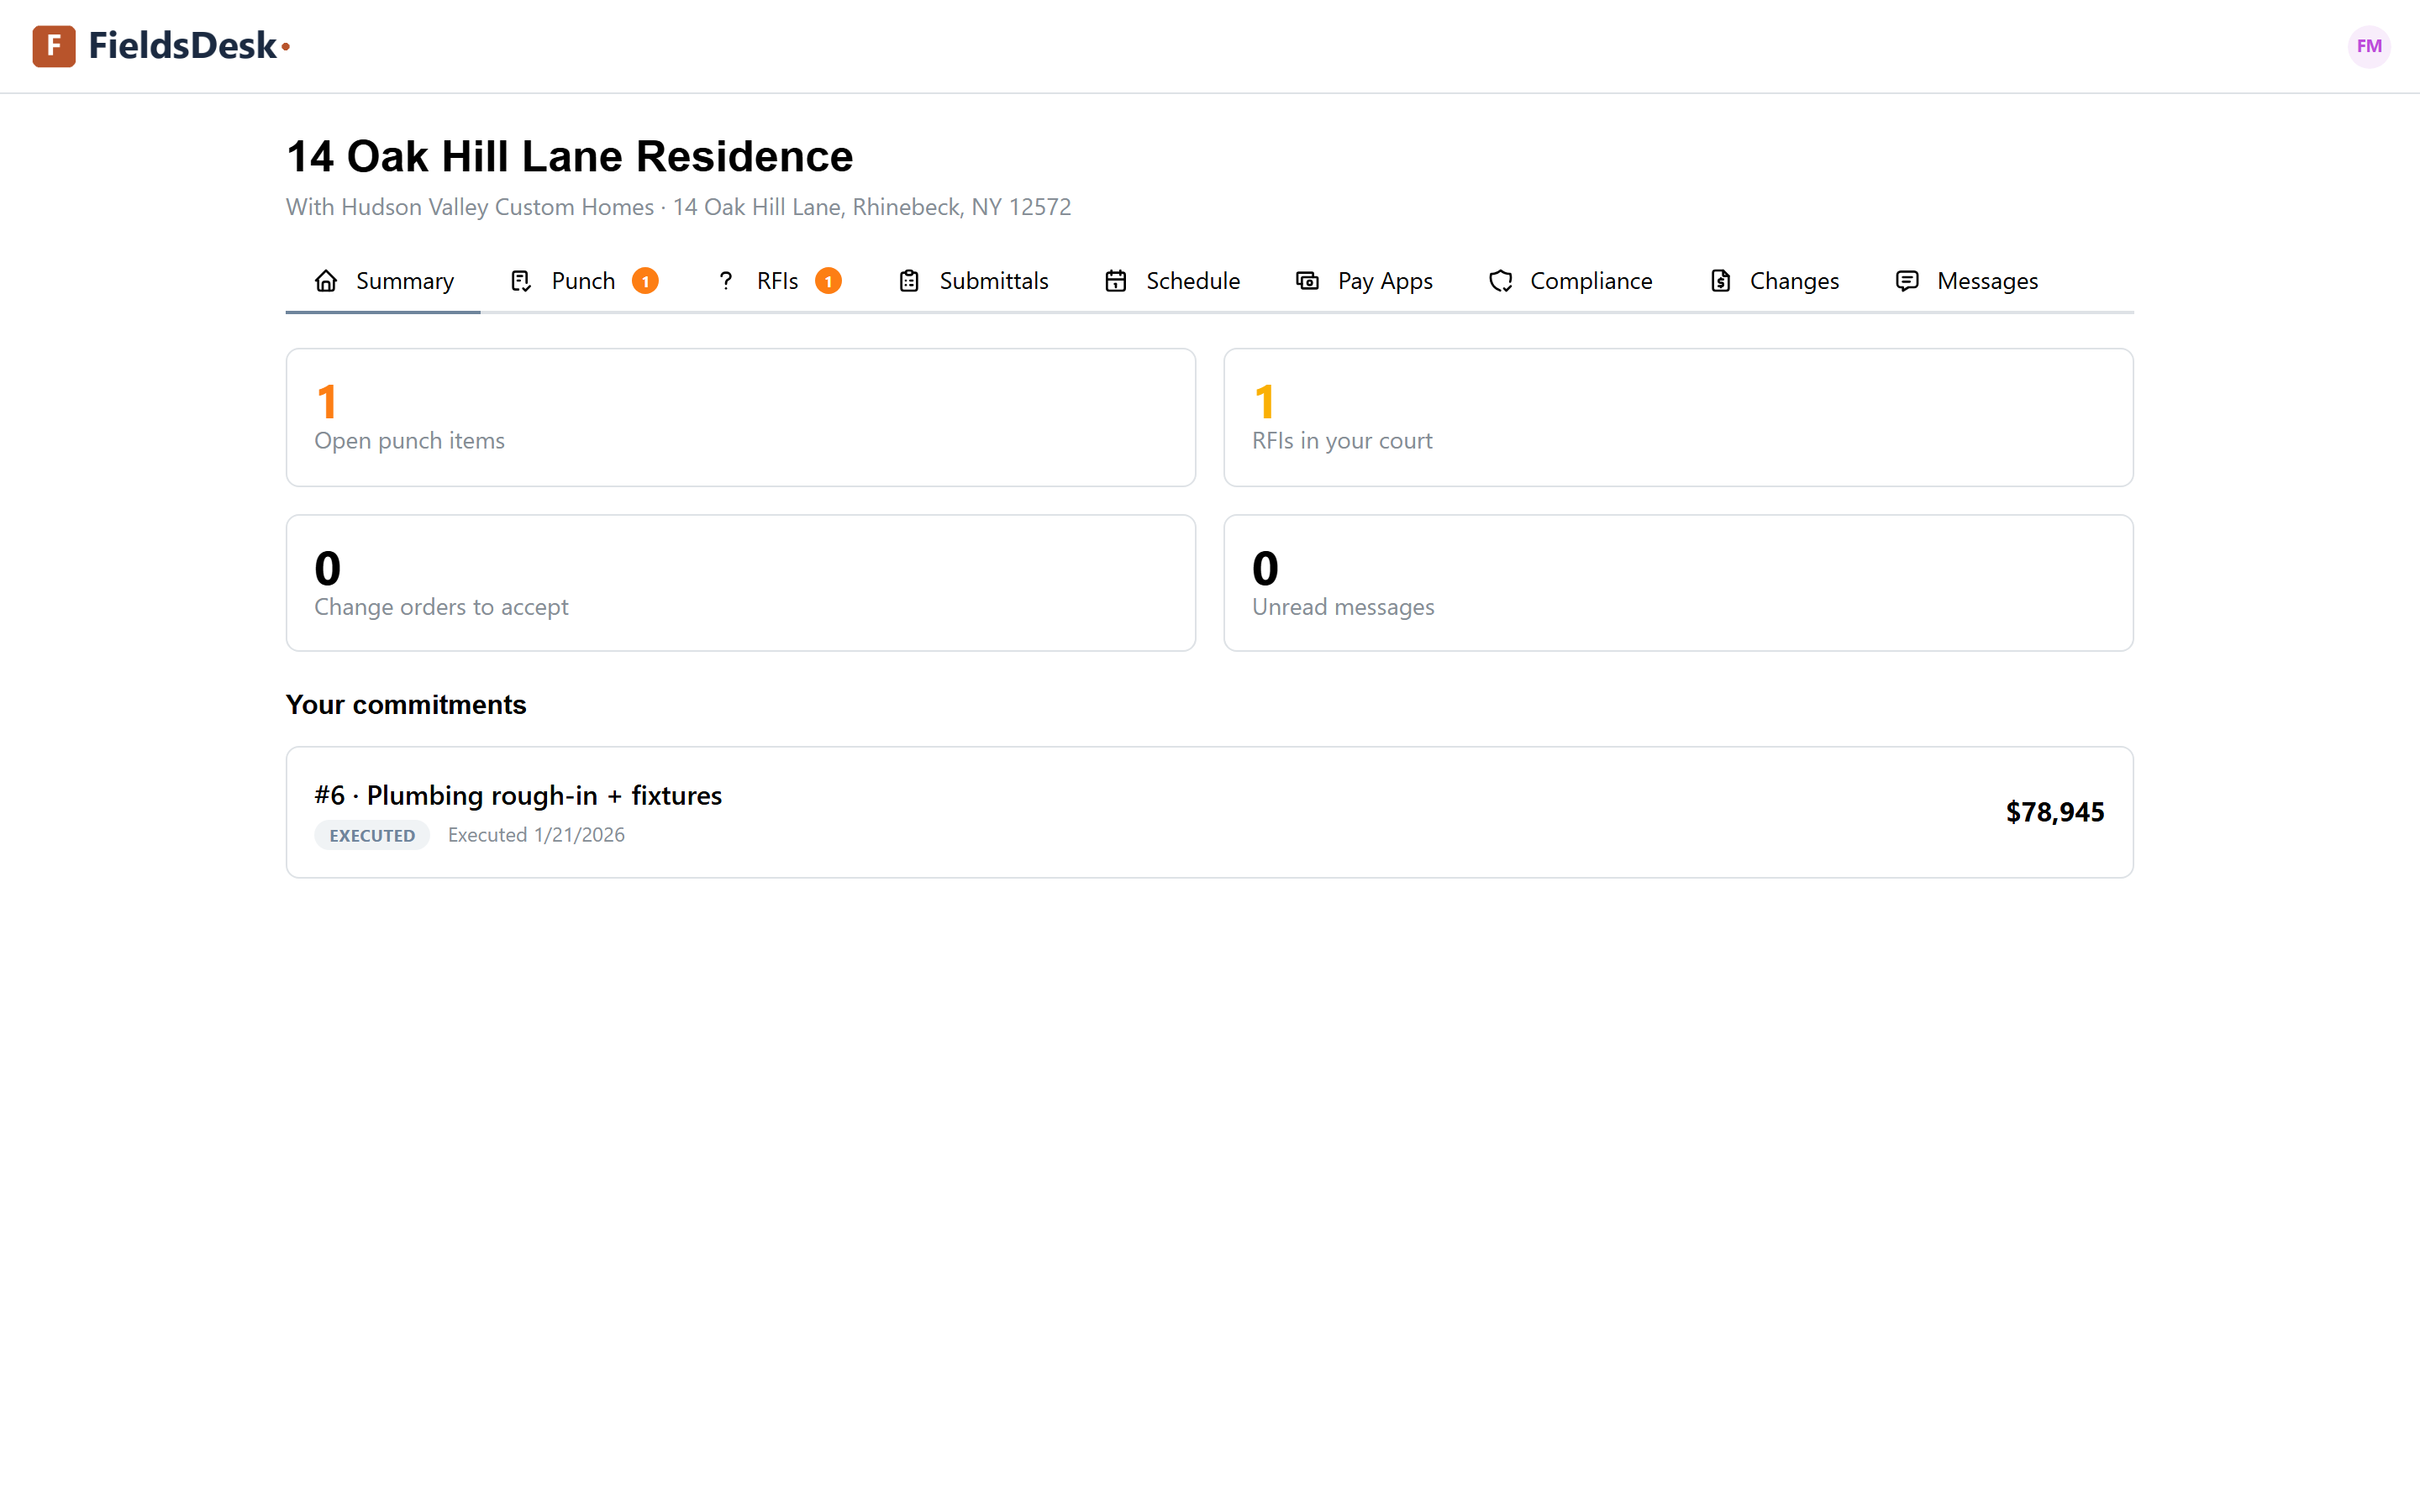Click the Submittals clipboard icon
The width and height of the screenshot is (2420, 1512).
[909, 281]
